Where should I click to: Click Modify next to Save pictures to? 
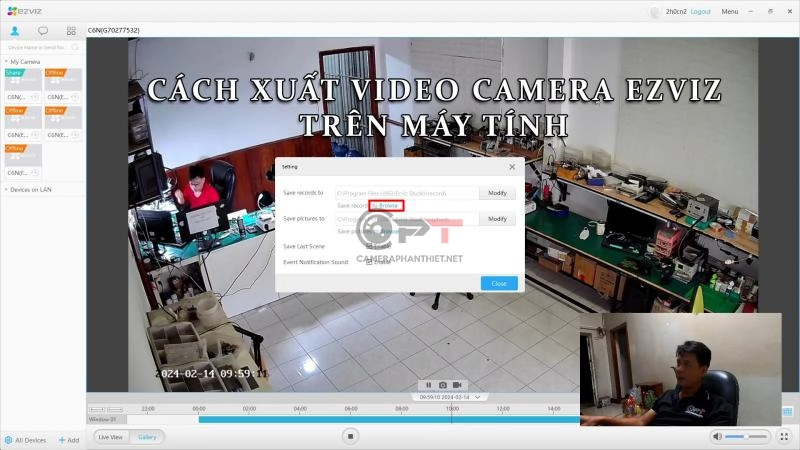click(497, 218)
